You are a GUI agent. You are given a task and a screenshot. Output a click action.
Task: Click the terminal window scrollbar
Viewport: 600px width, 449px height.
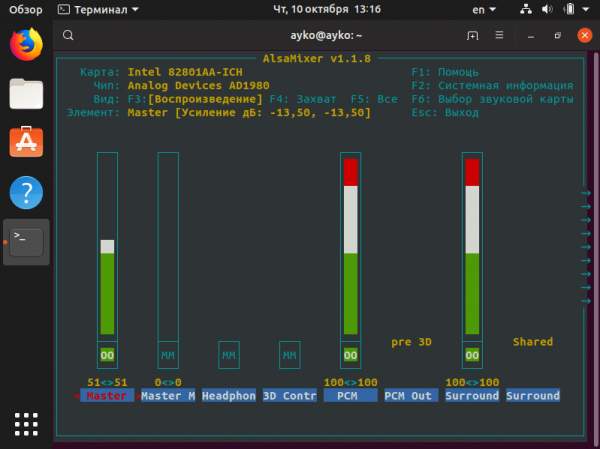click(596, 247)
